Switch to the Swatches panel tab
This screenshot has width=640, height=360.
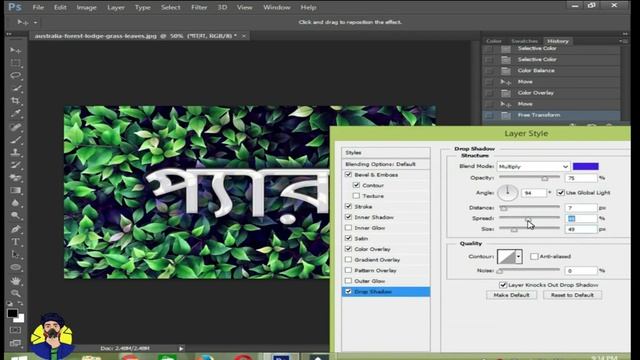[524, 41]
